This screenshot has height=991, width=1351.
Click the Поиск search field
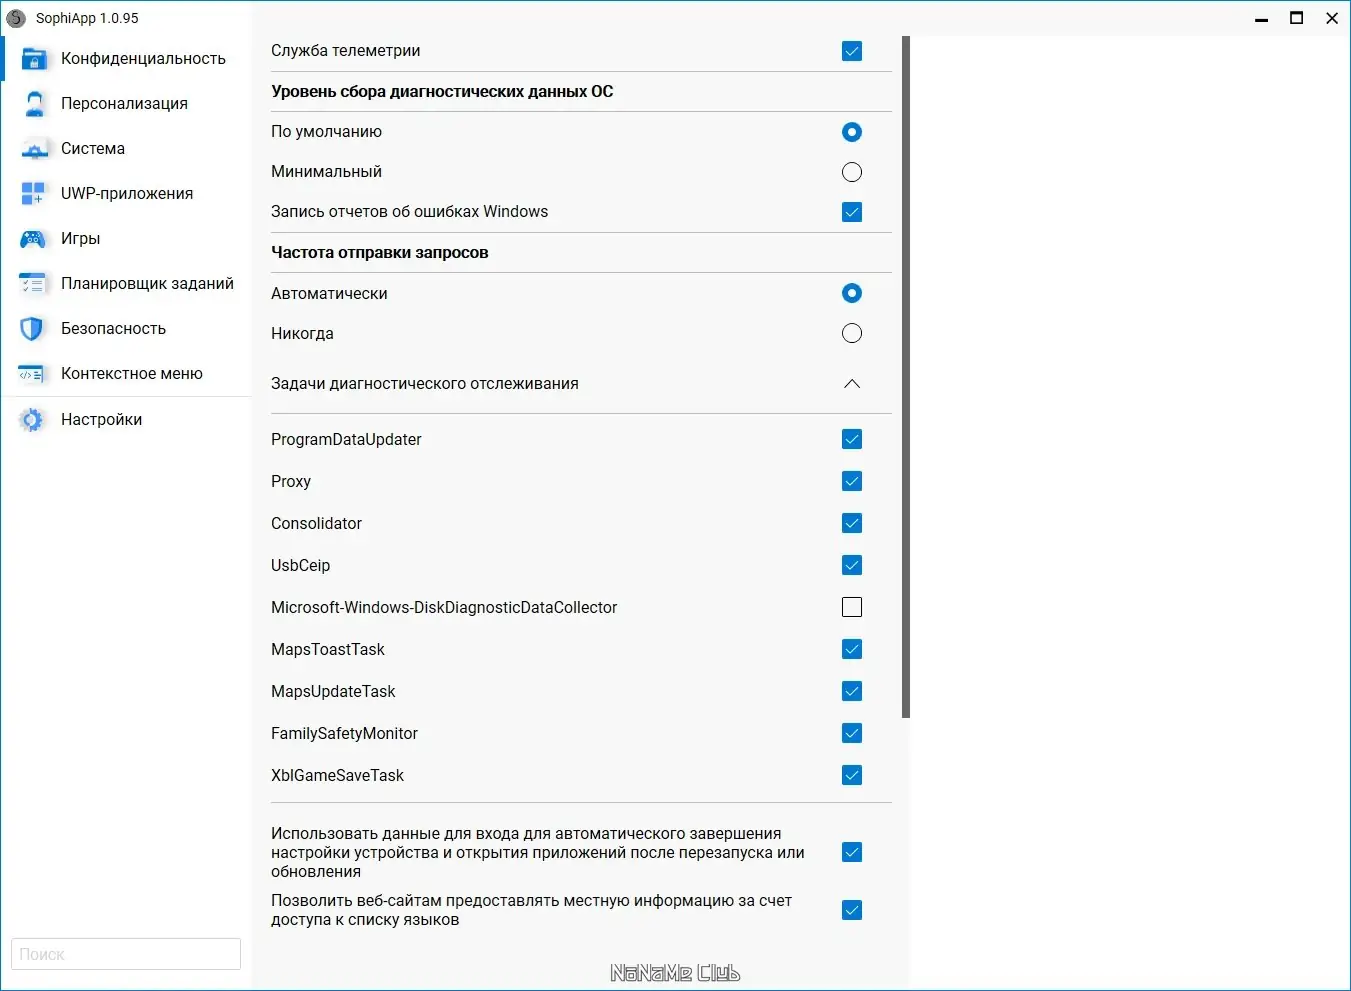126,954
